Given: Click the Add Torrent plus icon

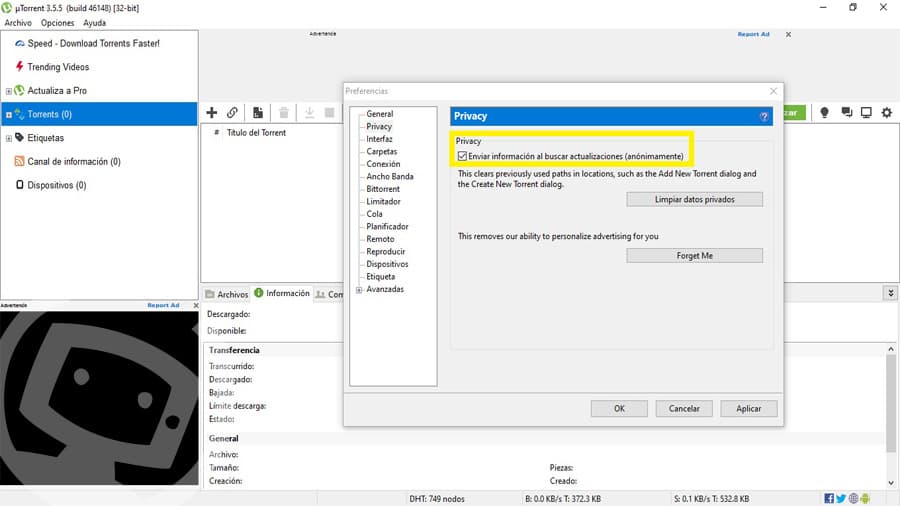Looking at the screenshot, I should (x=212, y=112).
